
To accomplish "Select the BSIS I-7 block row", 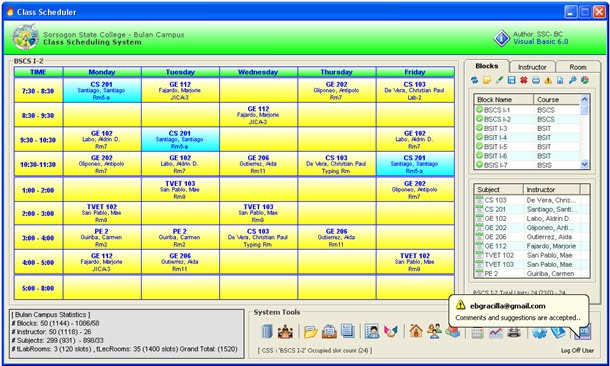I will [x=527, y=165].
